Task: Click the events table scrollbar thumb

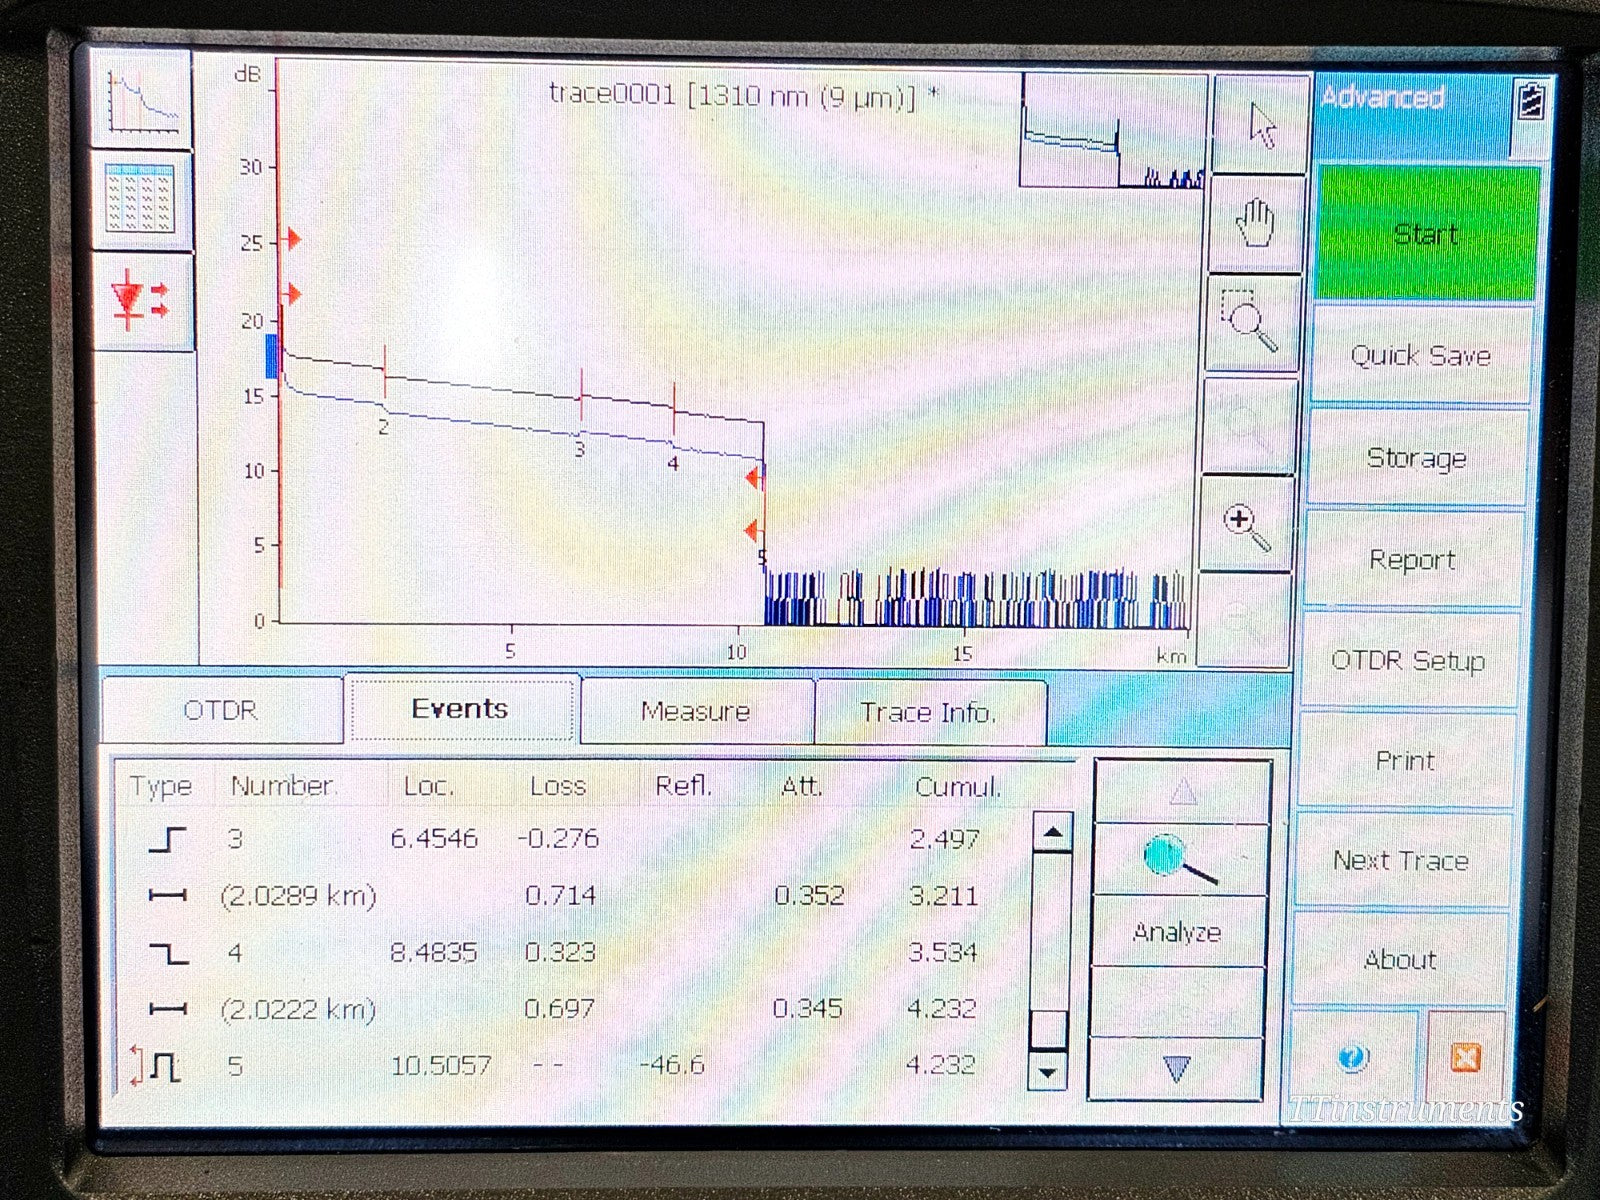Action: tap(1048, 1029)
